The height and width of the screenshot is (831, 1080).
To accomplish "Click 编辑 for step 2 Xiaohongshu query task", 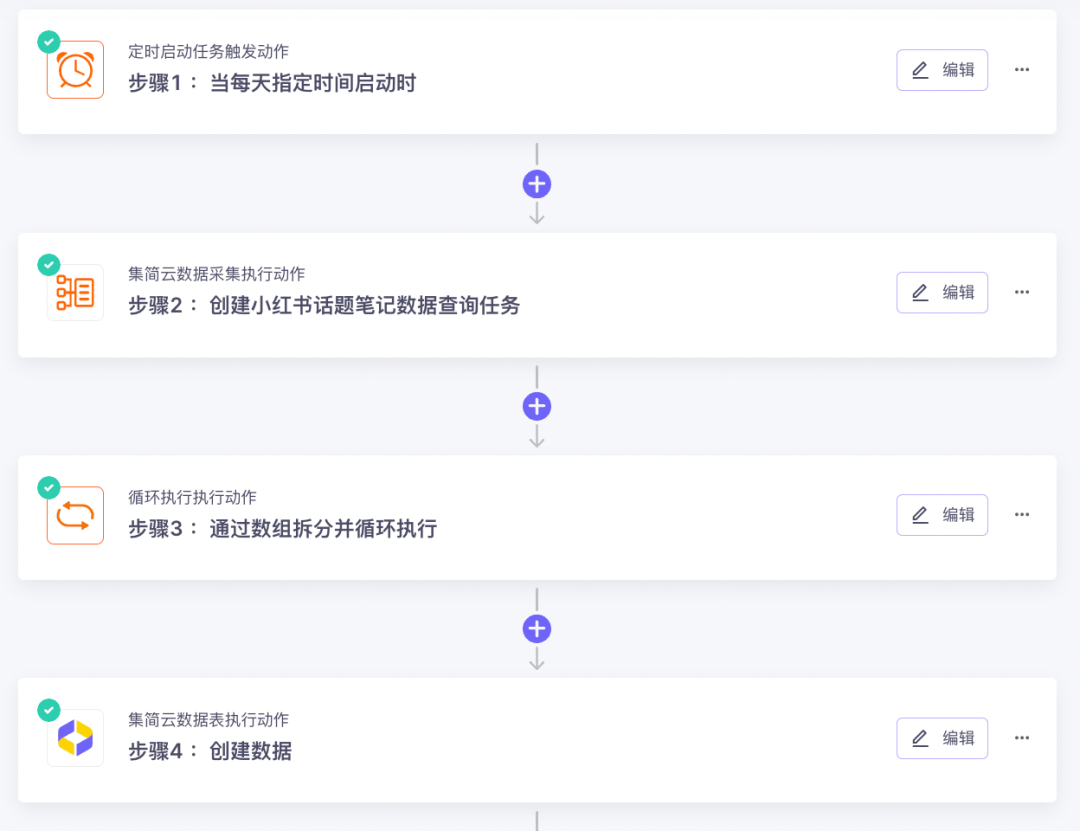I will [x=942, y=292].
